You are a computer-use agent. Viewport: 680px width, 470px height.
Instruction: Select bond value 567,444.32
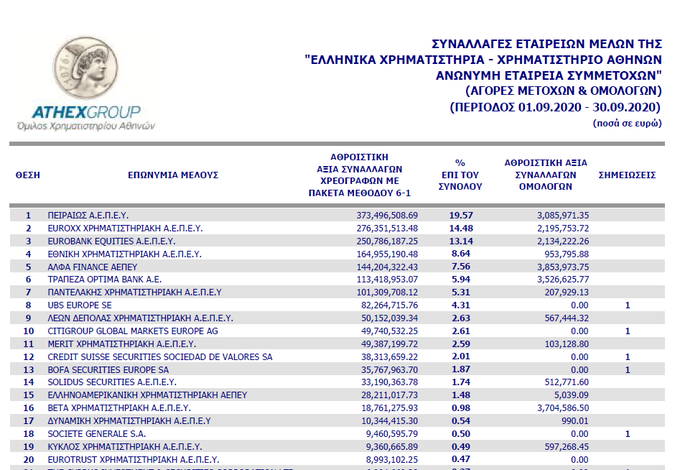567,318
